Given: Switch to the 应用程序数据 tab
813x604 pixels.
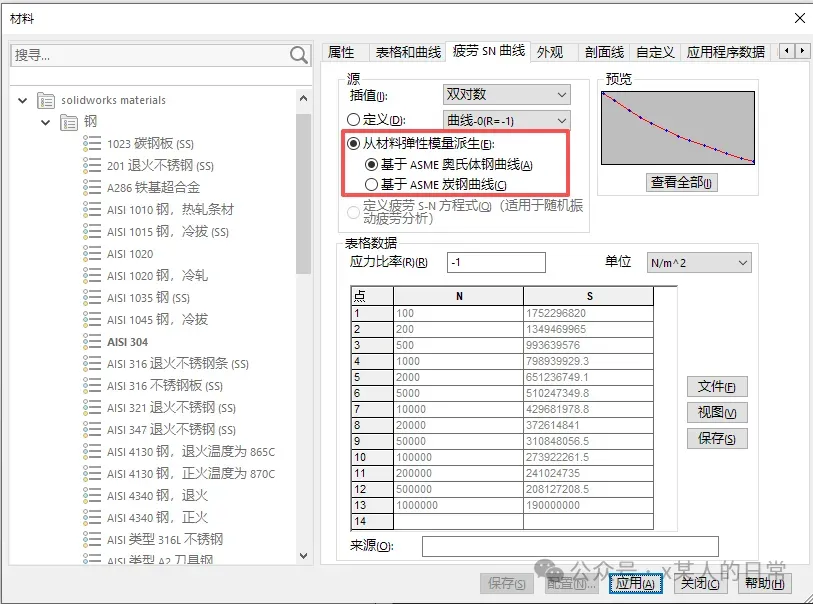Looking at the screenshot, I should [726, 52].
